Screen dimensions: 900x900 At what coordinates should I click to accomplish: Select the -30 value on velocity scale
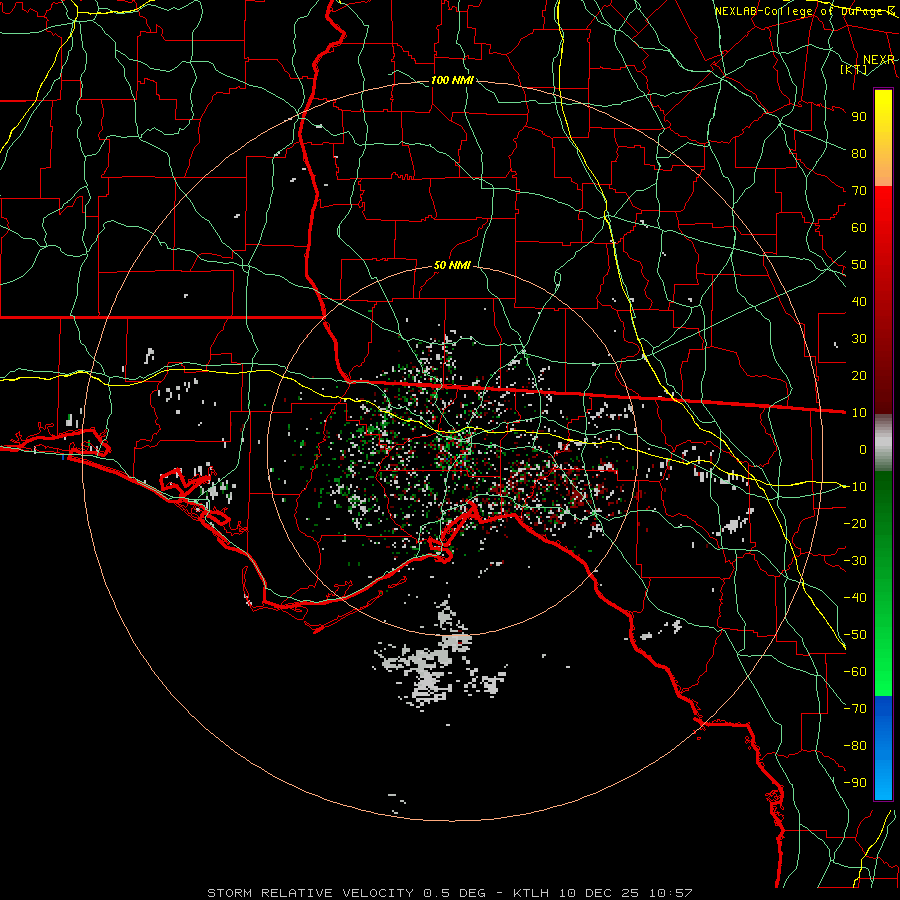pyautogui.click(x=855, y=561)
